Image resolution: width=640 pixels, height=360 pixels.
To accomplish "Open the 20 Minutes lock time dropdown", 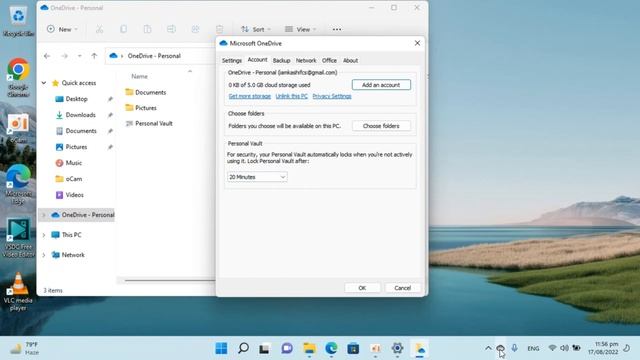I will click(x=257, y=177).
